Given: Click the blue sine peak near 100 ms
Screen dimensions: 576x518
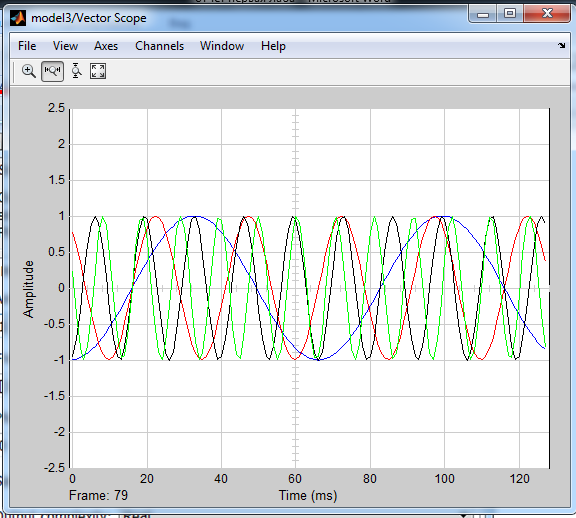Looking at the screenshot, I should point(444,217).
